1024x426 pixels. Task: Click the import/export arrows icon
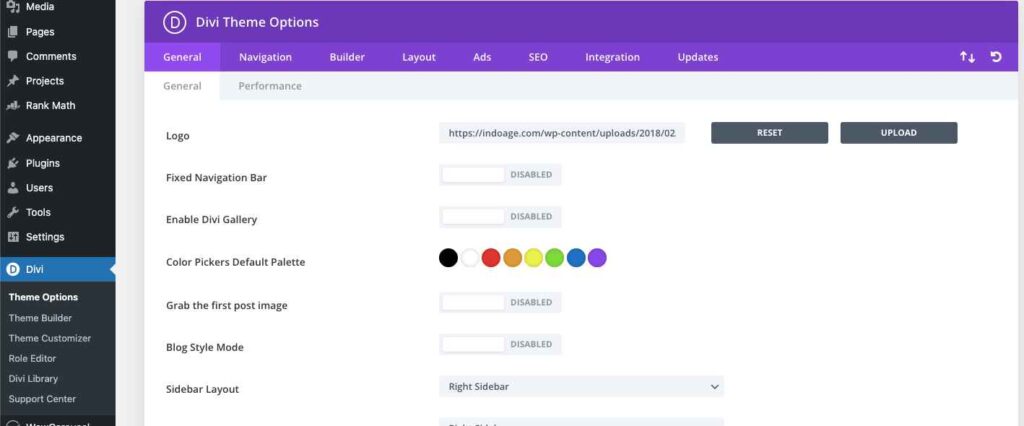967,57
